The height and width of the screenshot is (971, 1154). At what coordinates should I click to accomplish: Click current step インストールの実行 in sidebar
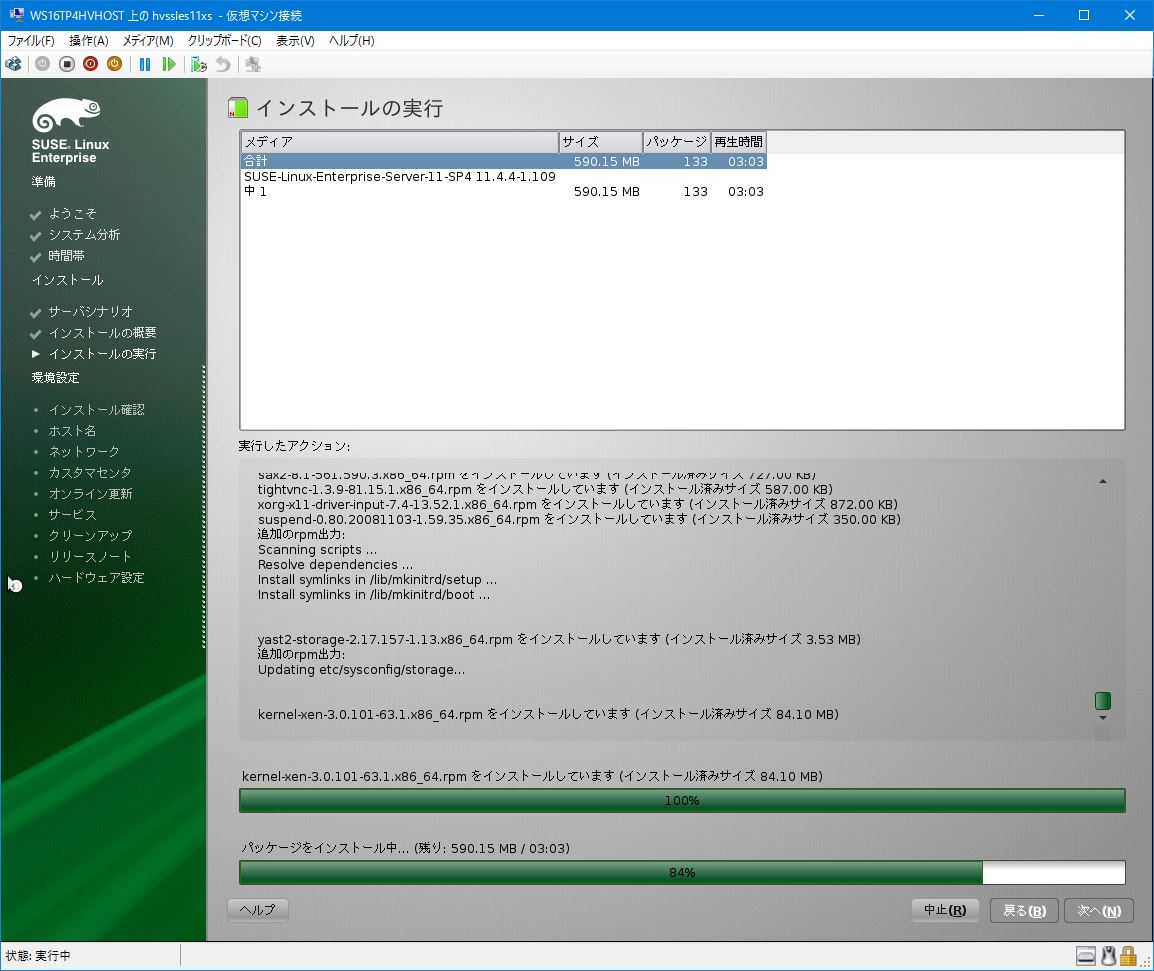(x=102, y=353)
